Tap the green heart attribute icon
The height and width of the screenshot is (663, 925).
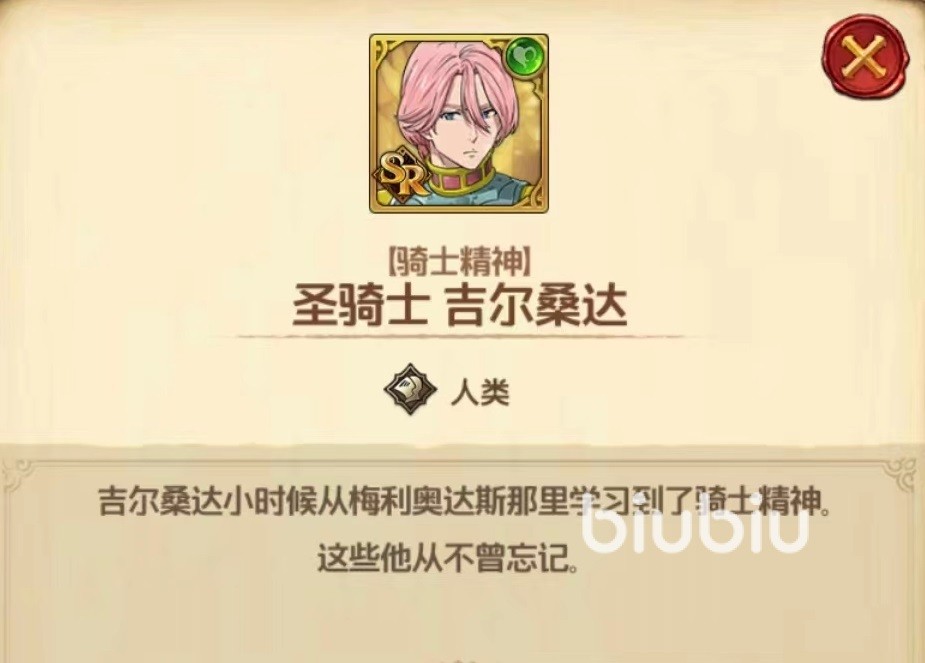point(525,57)
